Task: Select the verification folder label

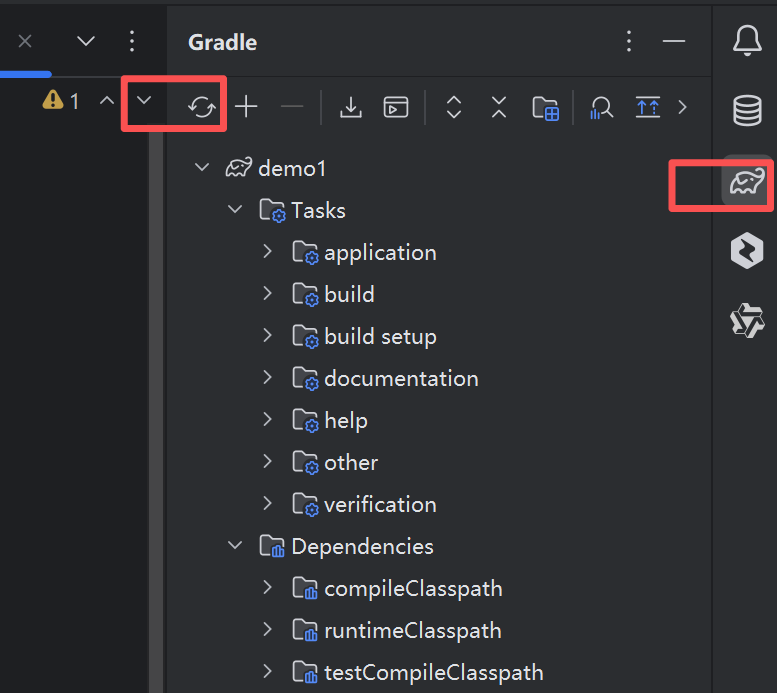Action: (x=381, y=505)
